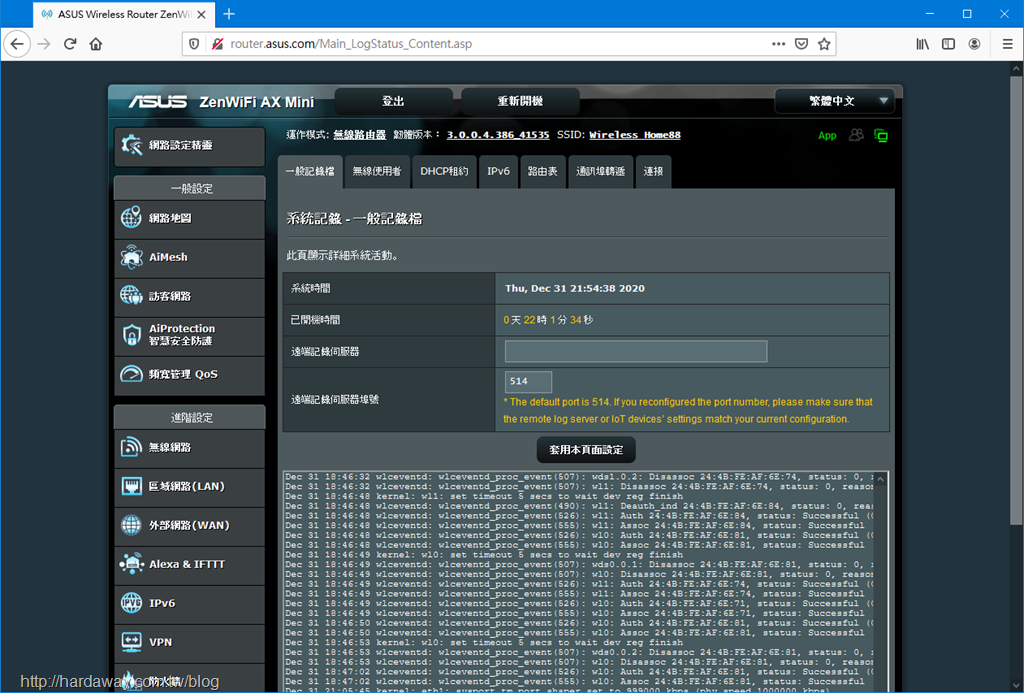
Task: View the insecure connection lock info
Action: 217,44
